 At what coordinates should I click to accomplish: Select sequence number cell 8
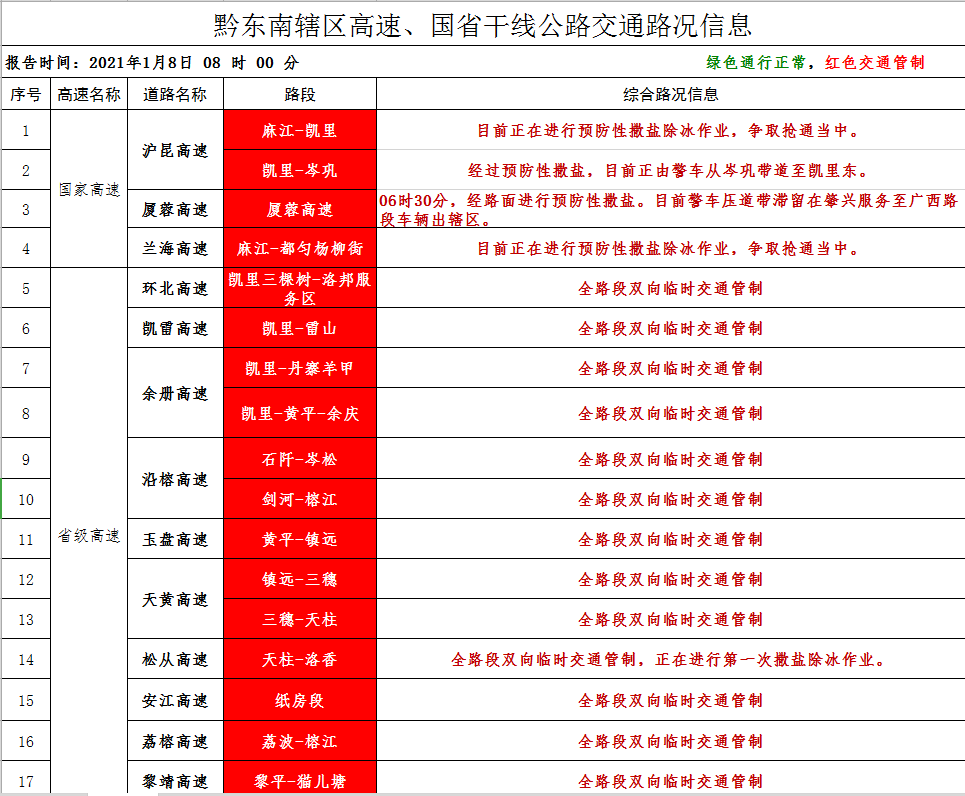[26, 413]
